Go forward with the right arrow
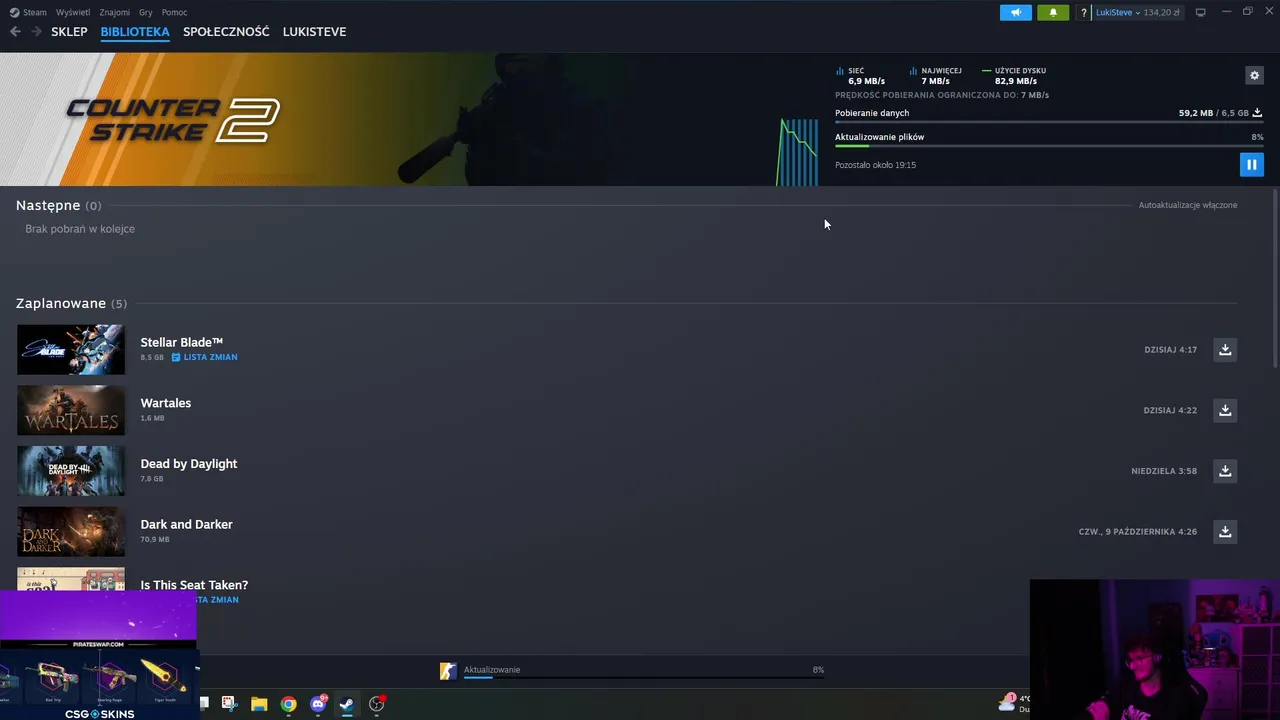The width and height of the screenshot is (1280, 720). pyautogui.click(x=36, y=32)
